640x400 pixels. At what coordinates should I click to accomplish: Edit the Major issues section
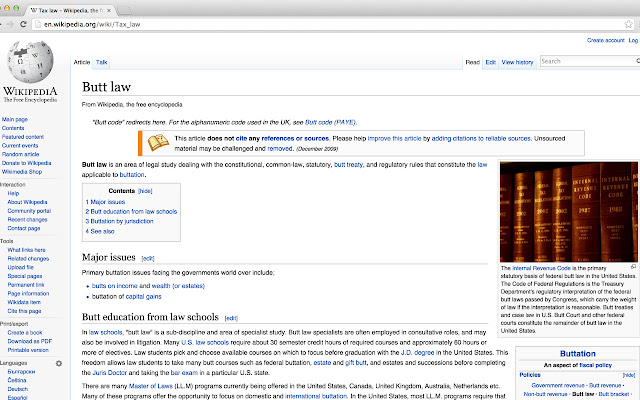(x=148, y=259)
